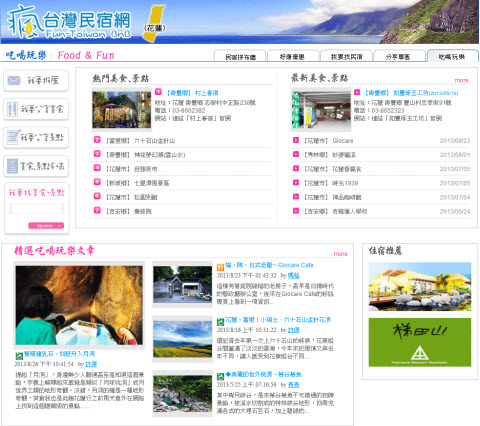
Task: Select the 分享專區 tab
Action: point(399,56)
